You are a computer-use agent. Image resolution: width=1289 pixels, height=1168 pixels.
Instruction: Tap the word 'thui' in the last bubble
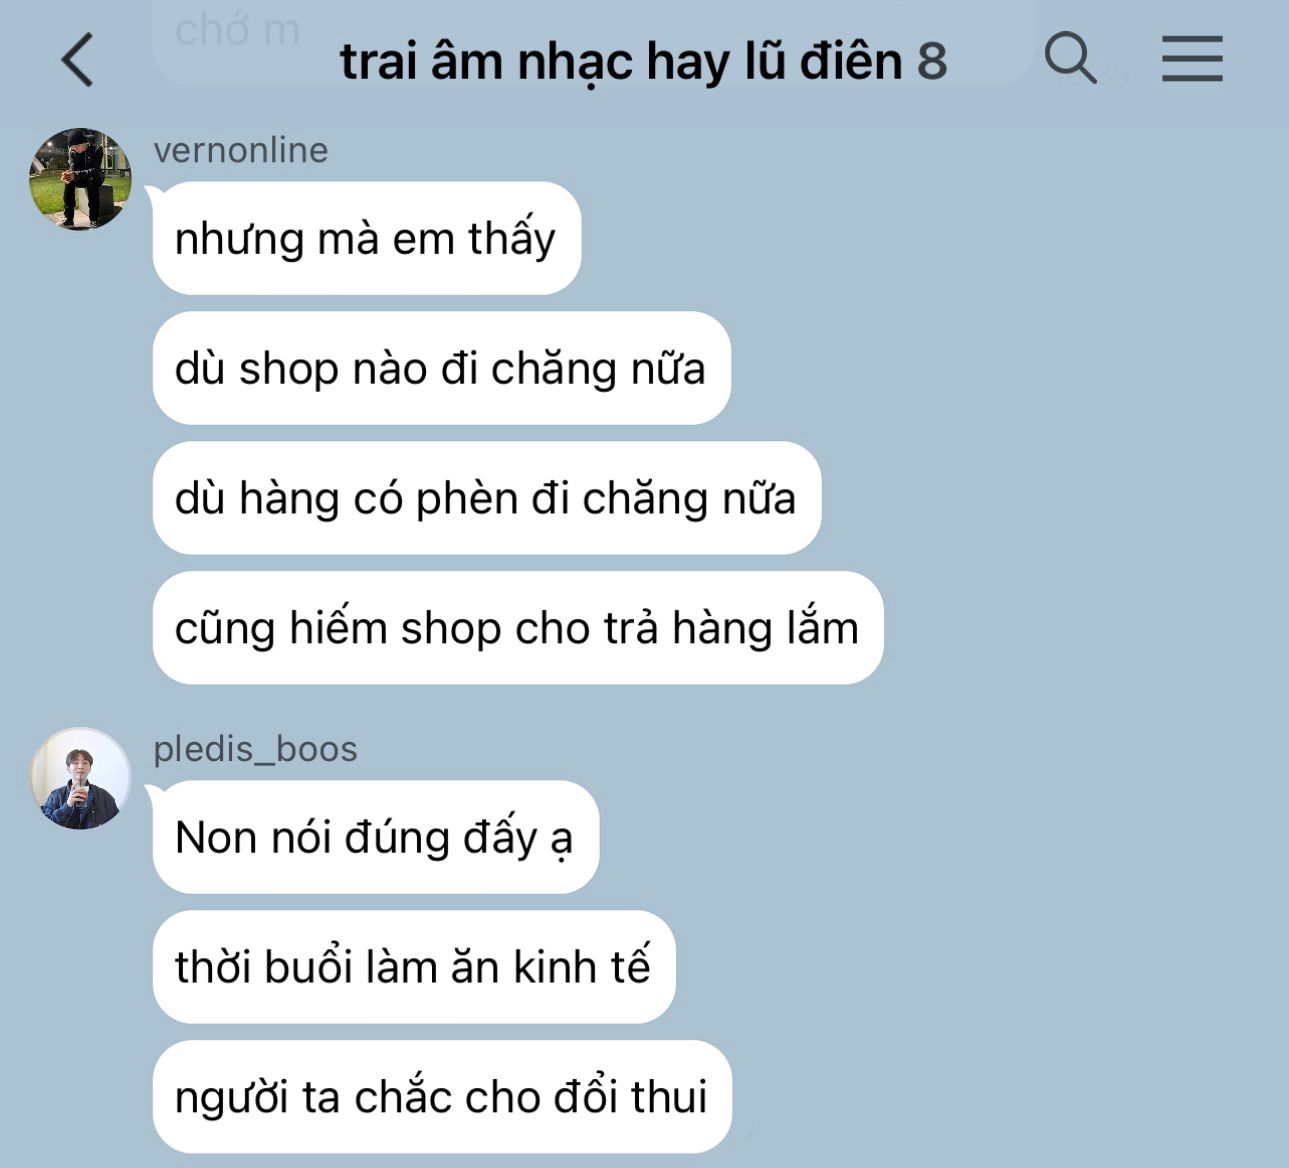(668, 1097)
